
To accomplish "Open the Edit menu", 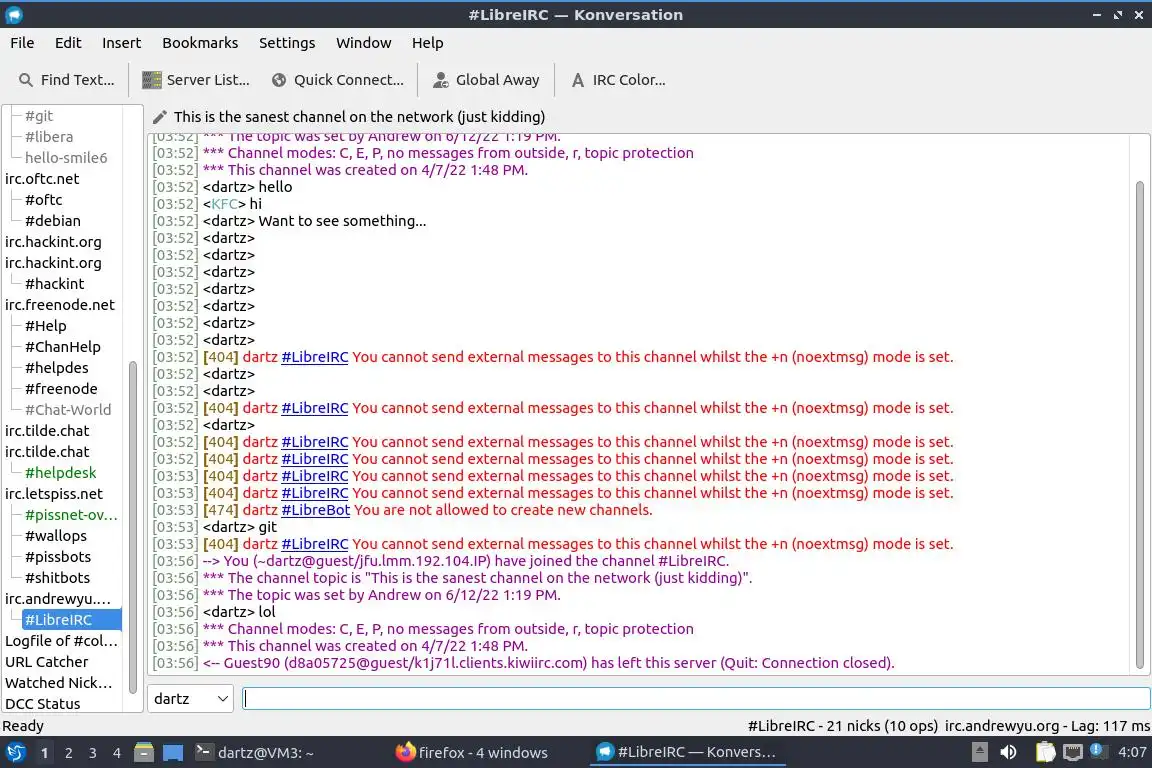I will [68, 43].
